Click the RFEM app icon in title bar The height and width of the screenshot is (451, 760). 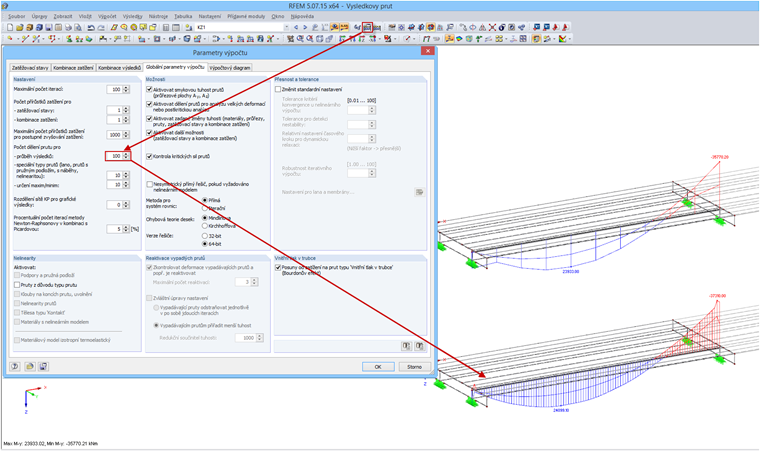[4, 6]
